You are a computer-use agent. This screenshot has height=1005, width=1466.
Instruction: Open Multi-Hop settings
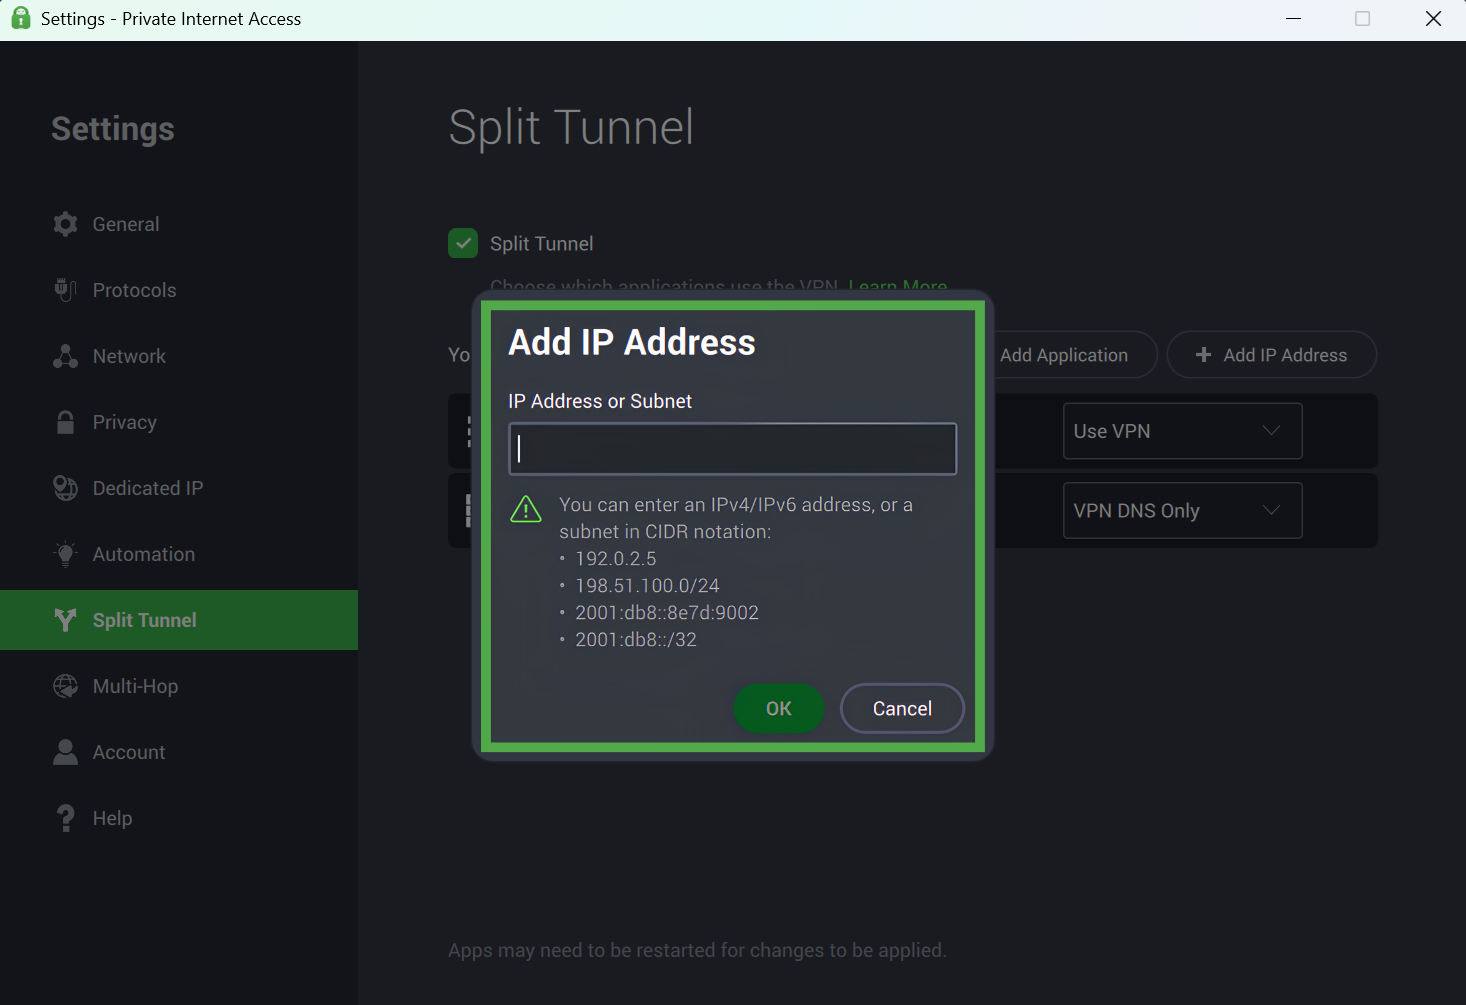point(179,686)
